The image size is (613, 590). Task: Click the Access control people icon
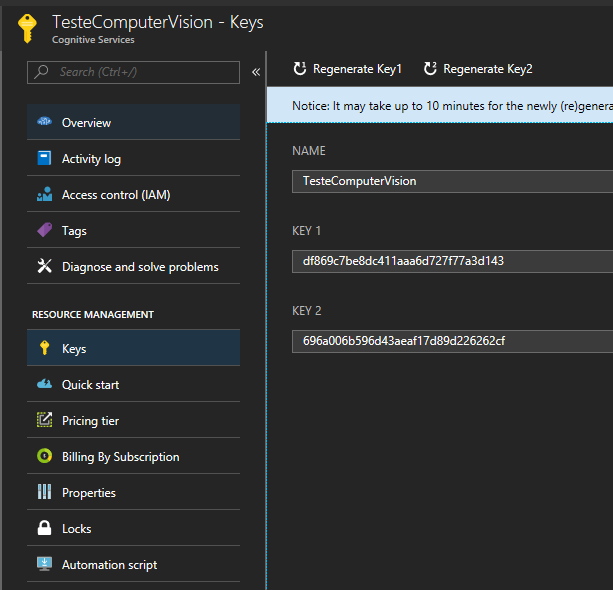(44, 194)
